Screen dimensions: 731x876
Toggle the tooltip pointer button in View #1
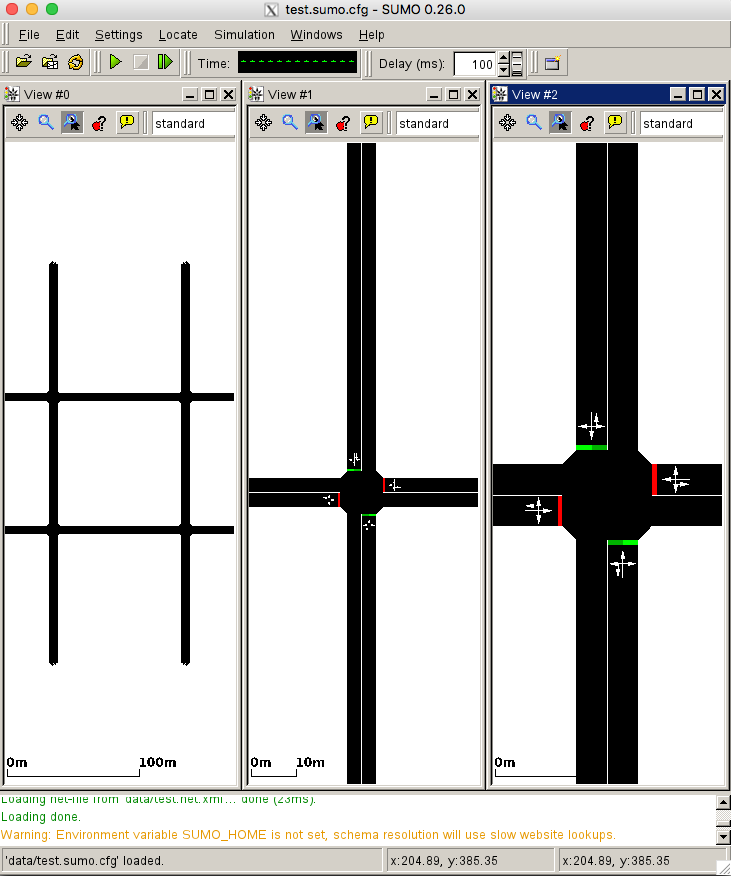click(x=316, y=123)
